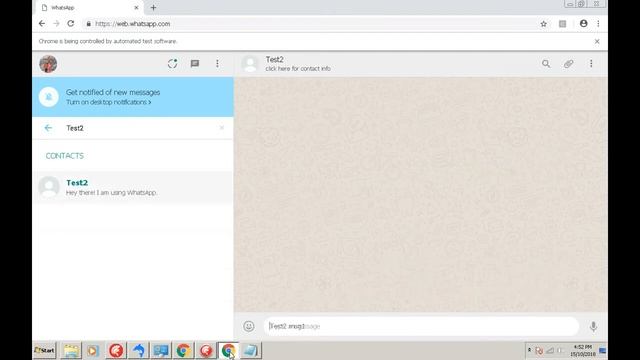Bookmark this page with star

543,24
